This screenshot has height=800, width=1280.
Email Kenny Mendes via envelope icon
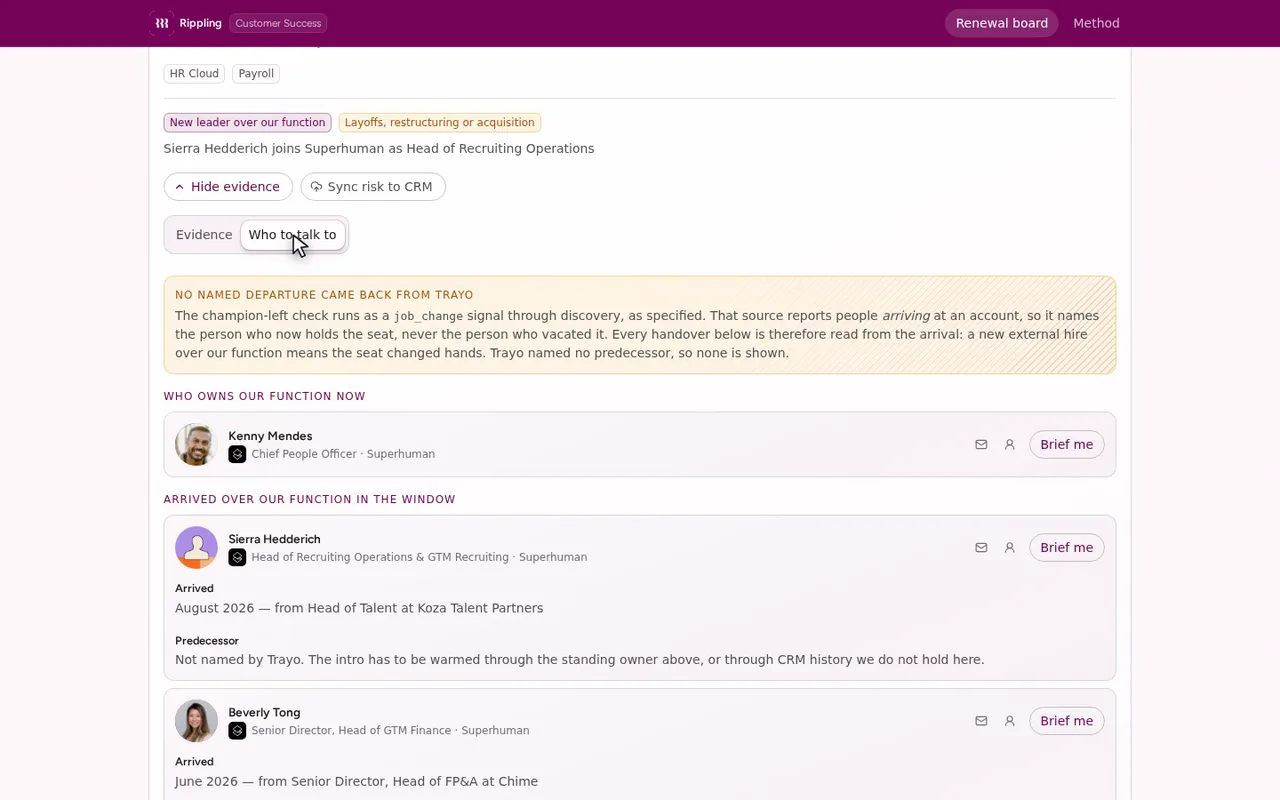981,445
